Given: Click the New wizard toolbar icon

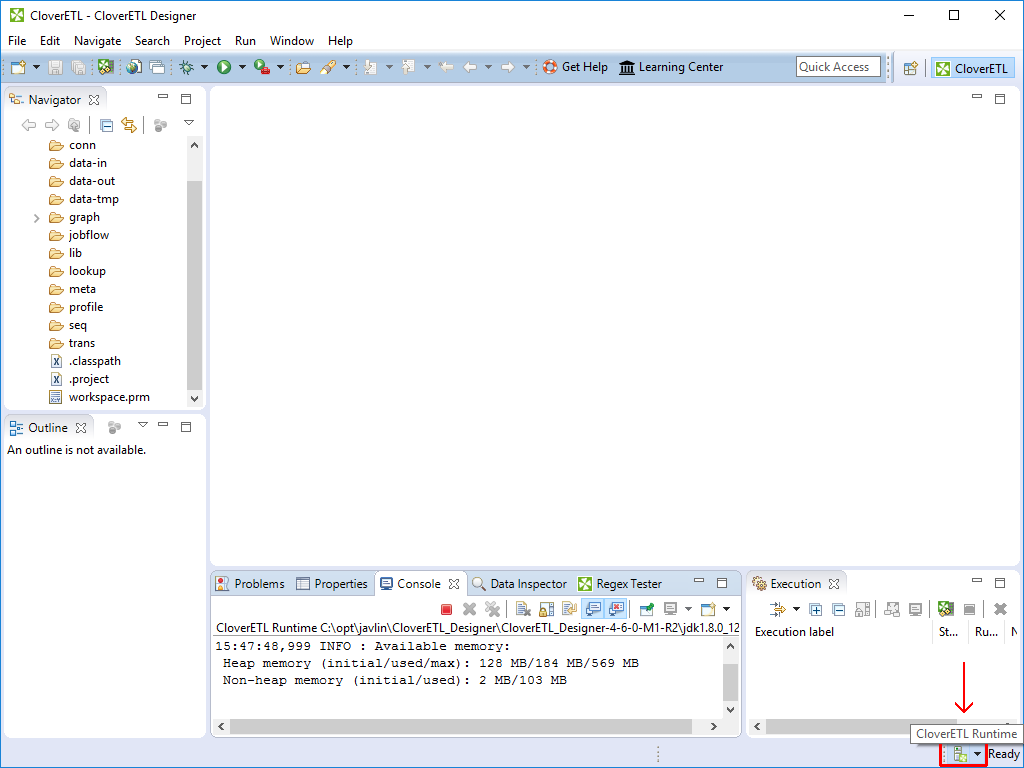Looking at the screenshot, I should coord(18,67).
